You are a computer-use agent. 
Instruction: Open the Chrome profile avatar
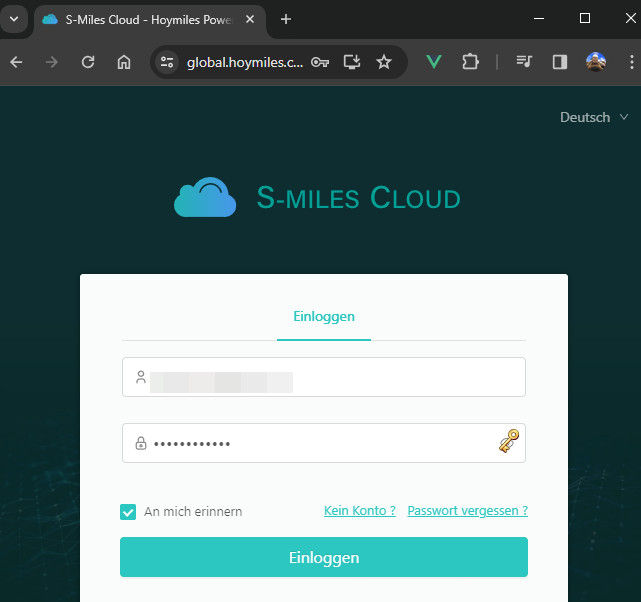pos(596,62)
